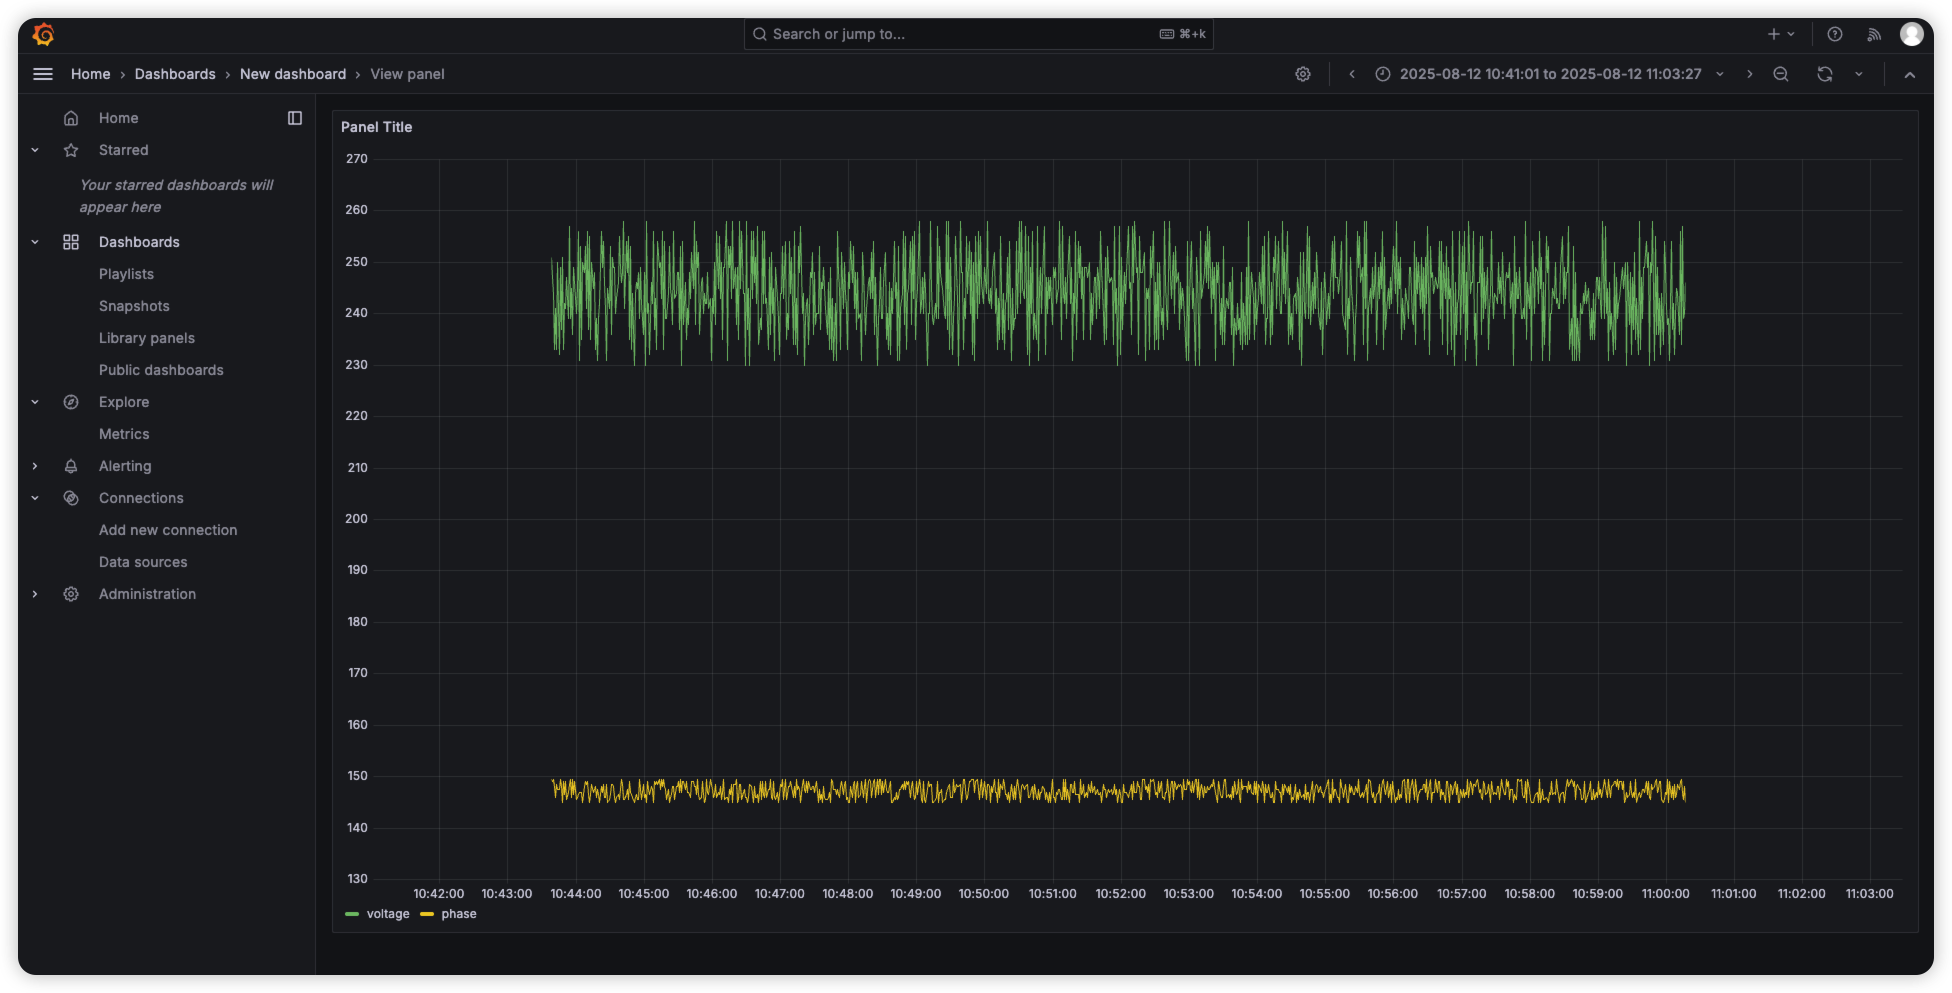Viewport: 1952px width, 993px height.
Task: Open the Explore Metrics page
Action: click(124, 433)
